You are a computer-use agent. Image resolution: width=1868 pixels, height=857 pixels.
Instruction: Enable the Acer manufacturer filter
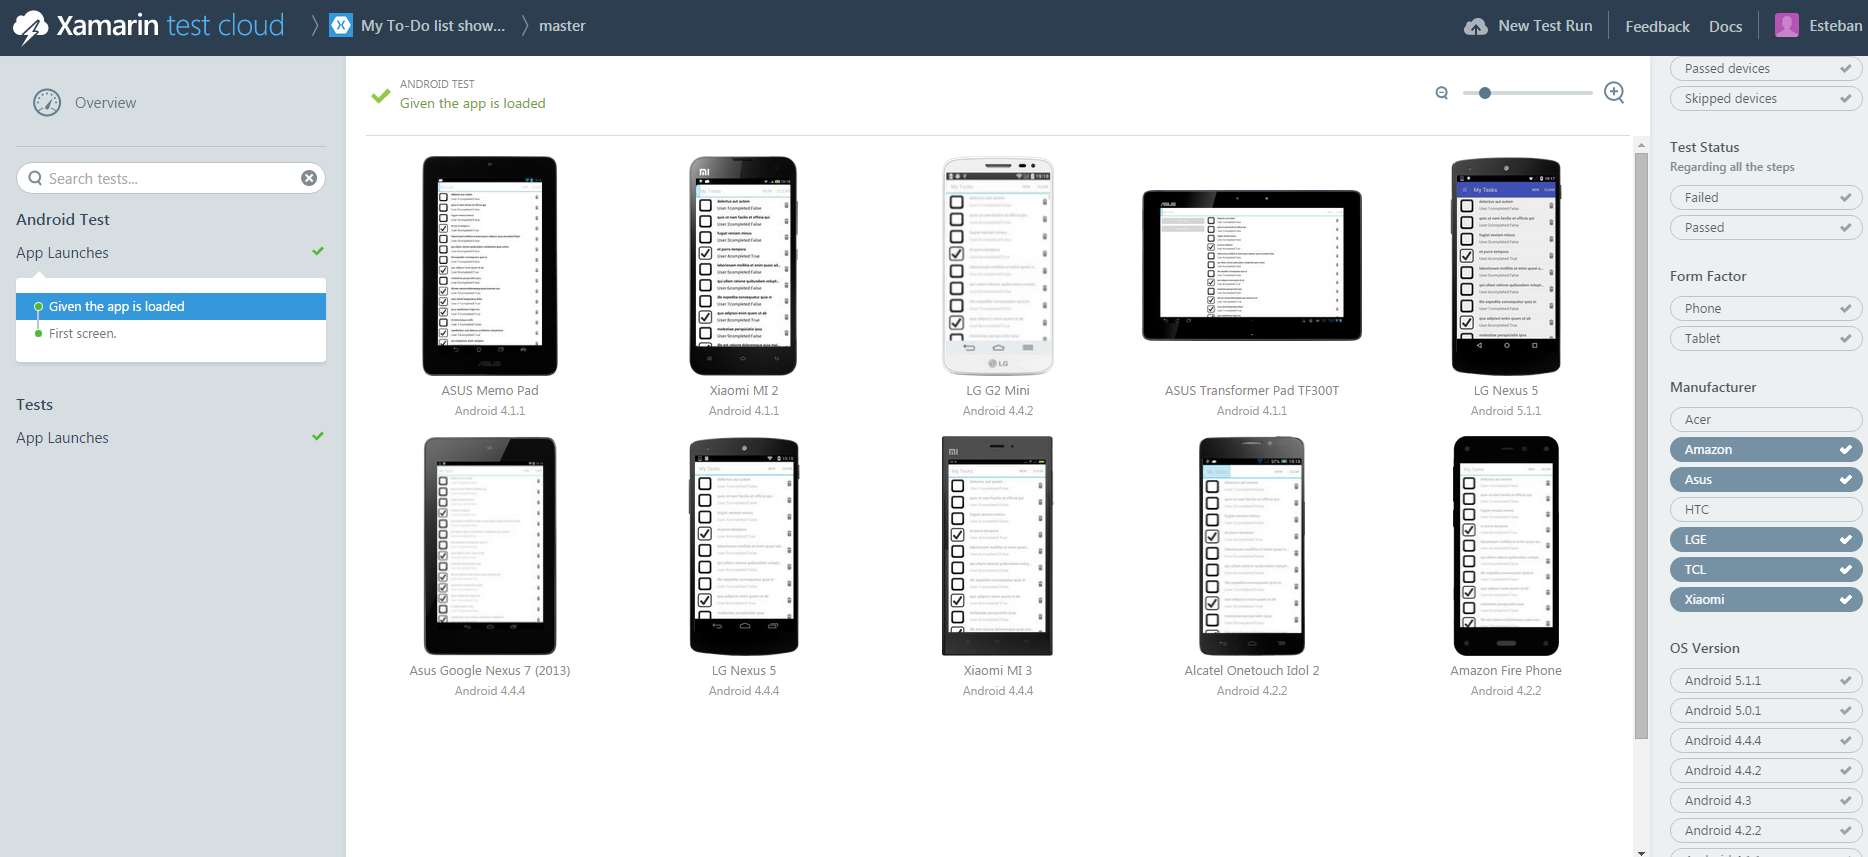(x=1766, y=420)
